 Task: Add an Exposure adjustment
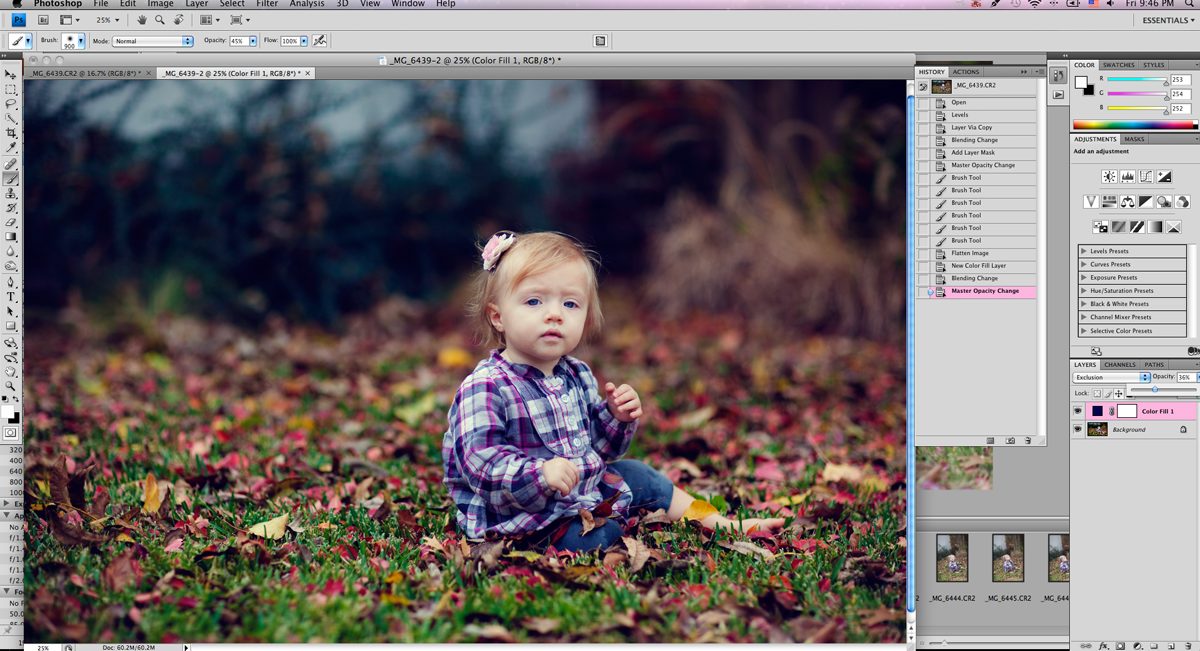pos(1164,176)
